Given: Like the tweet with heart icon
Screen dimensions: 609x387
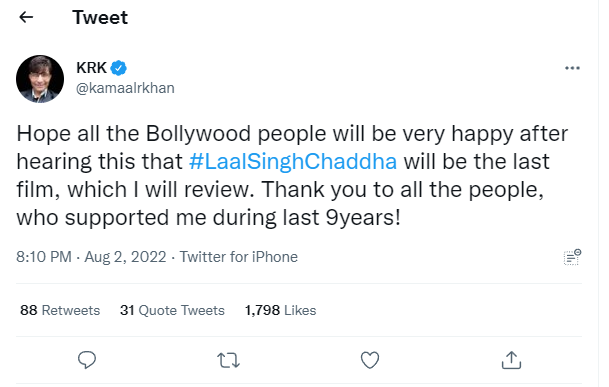Looking at the screenshot, I should [x=370, y=360].
